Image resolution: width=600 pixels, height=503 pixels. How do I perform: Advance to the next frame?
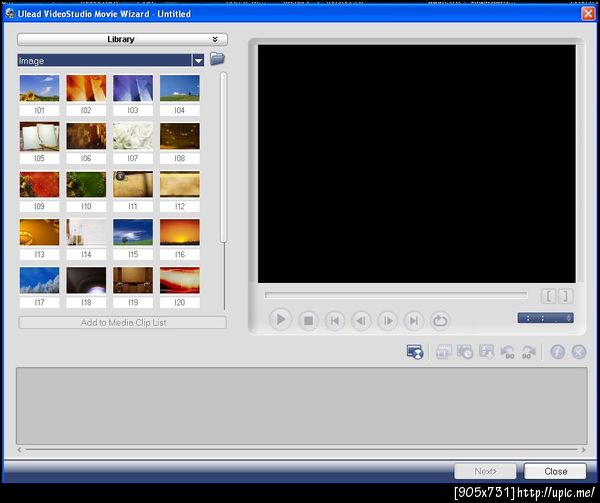(x=387, y=321)
